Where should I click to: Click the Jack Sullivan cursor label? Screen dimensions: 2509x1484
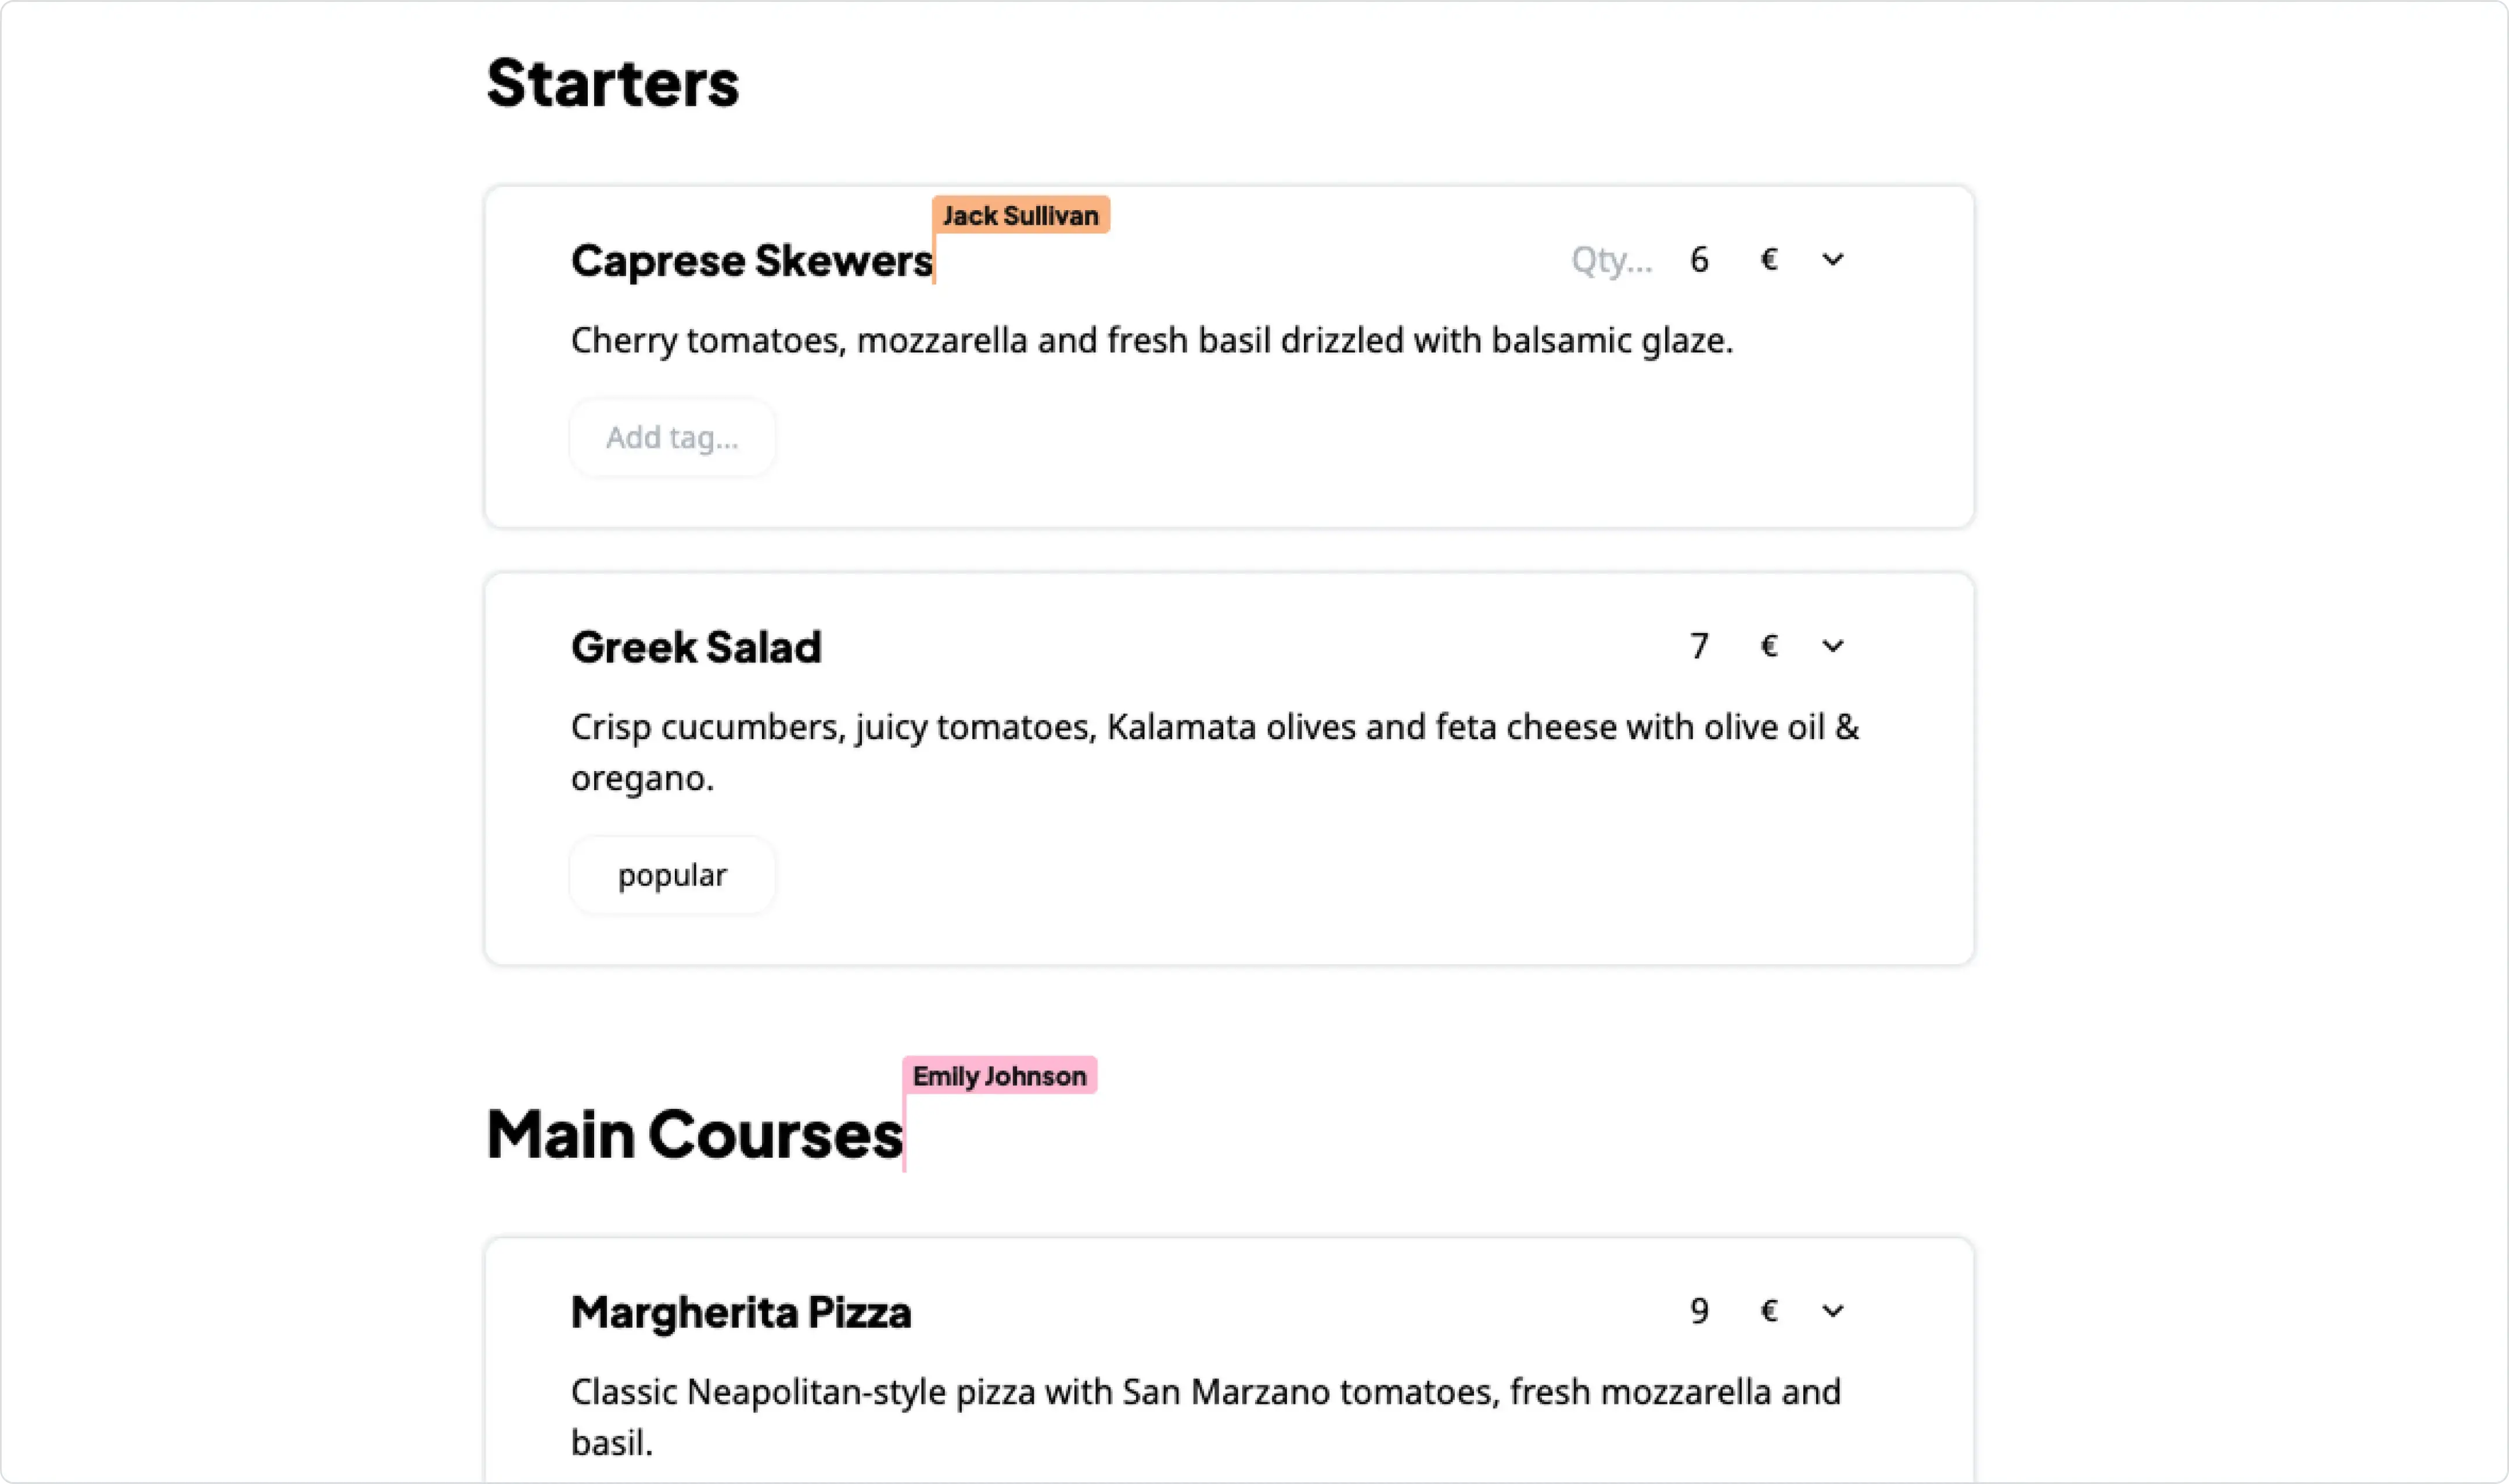[1020, 215]
